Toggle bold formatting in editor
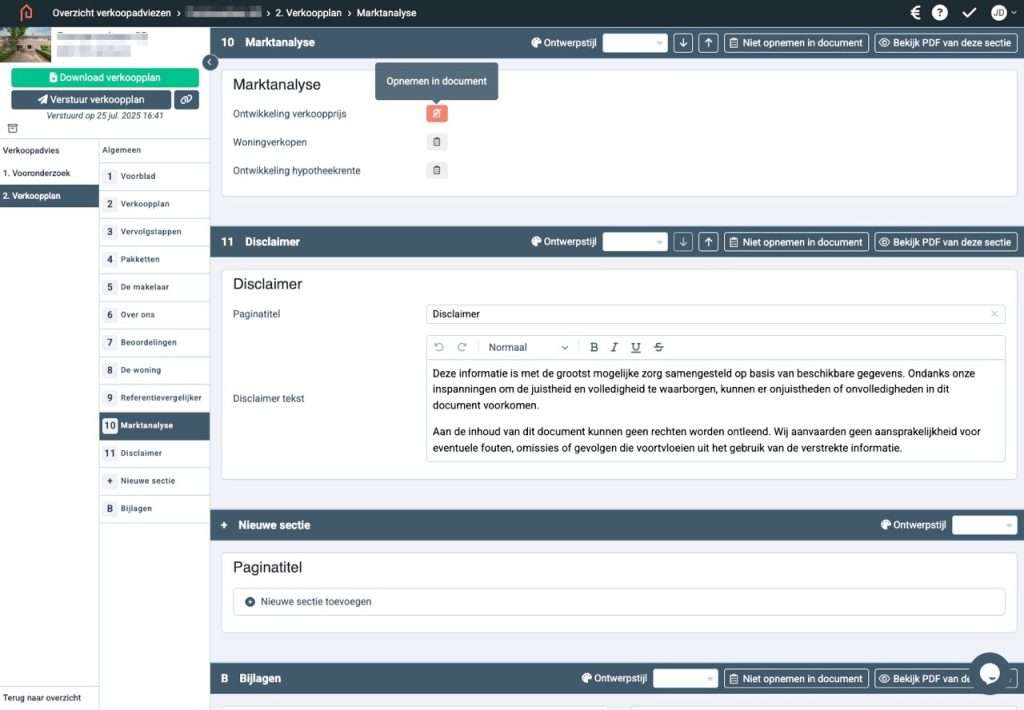Screen dimensions: 1024x710 coord(594,347)
